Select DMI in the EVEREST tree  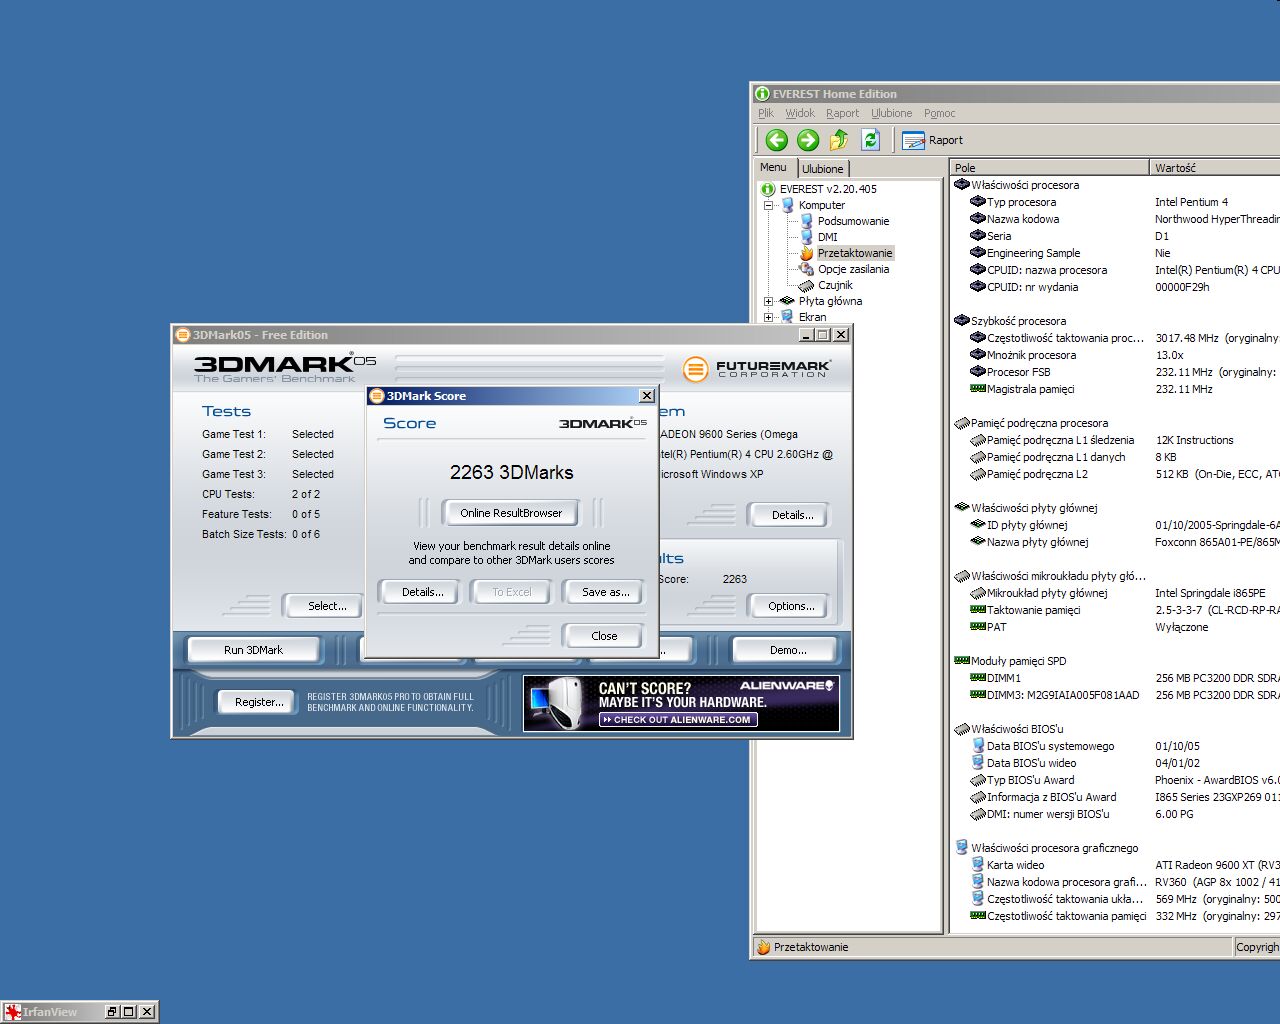[x=827, y=237]
